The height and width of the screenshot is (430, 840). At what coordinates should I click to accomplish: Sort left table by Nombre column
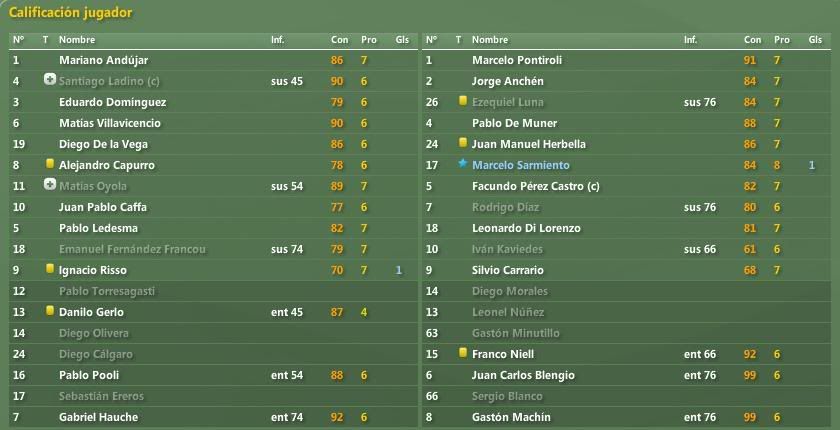77,40
